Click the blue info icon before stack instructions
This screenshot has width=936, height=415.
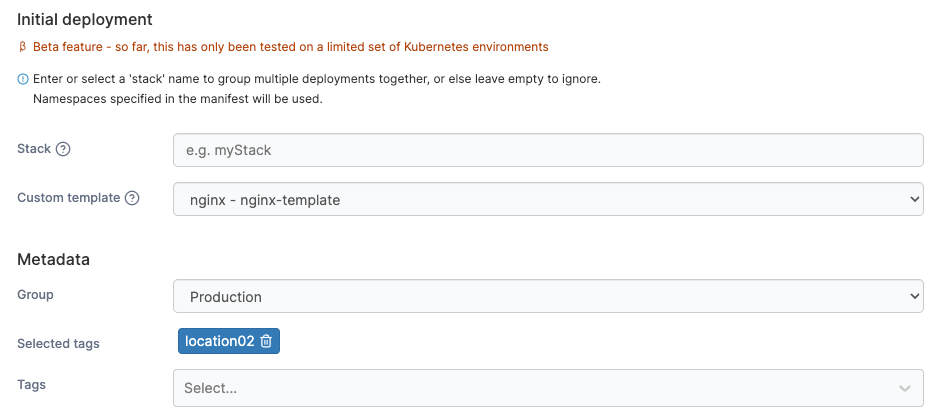tap(23, 79)
